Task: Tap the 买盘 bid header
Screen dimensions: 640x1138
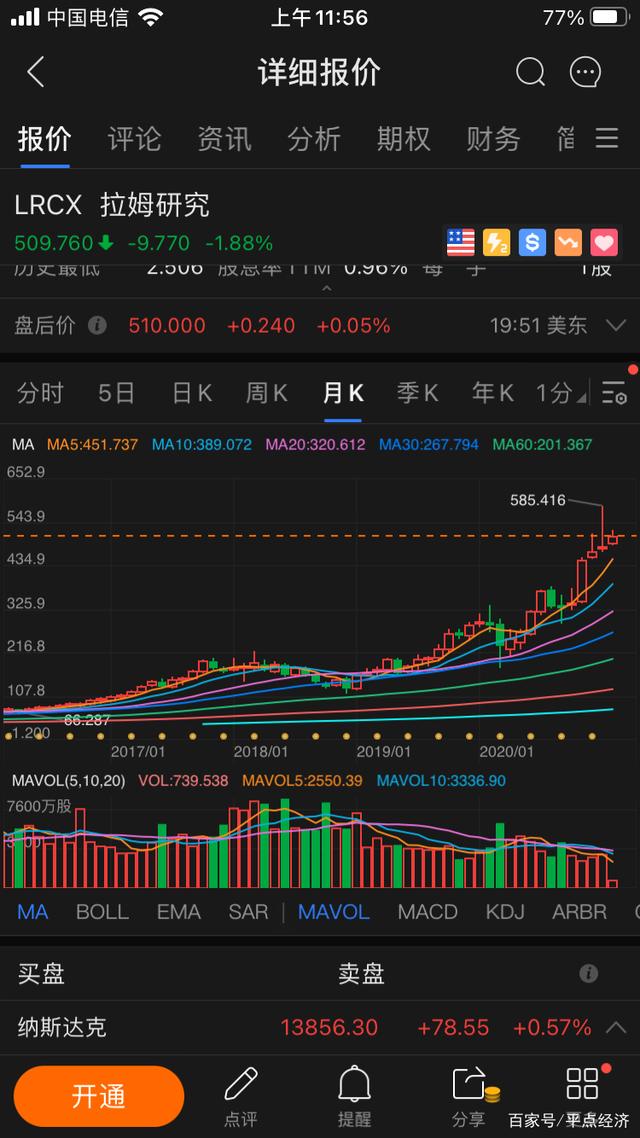Action: 41,973
